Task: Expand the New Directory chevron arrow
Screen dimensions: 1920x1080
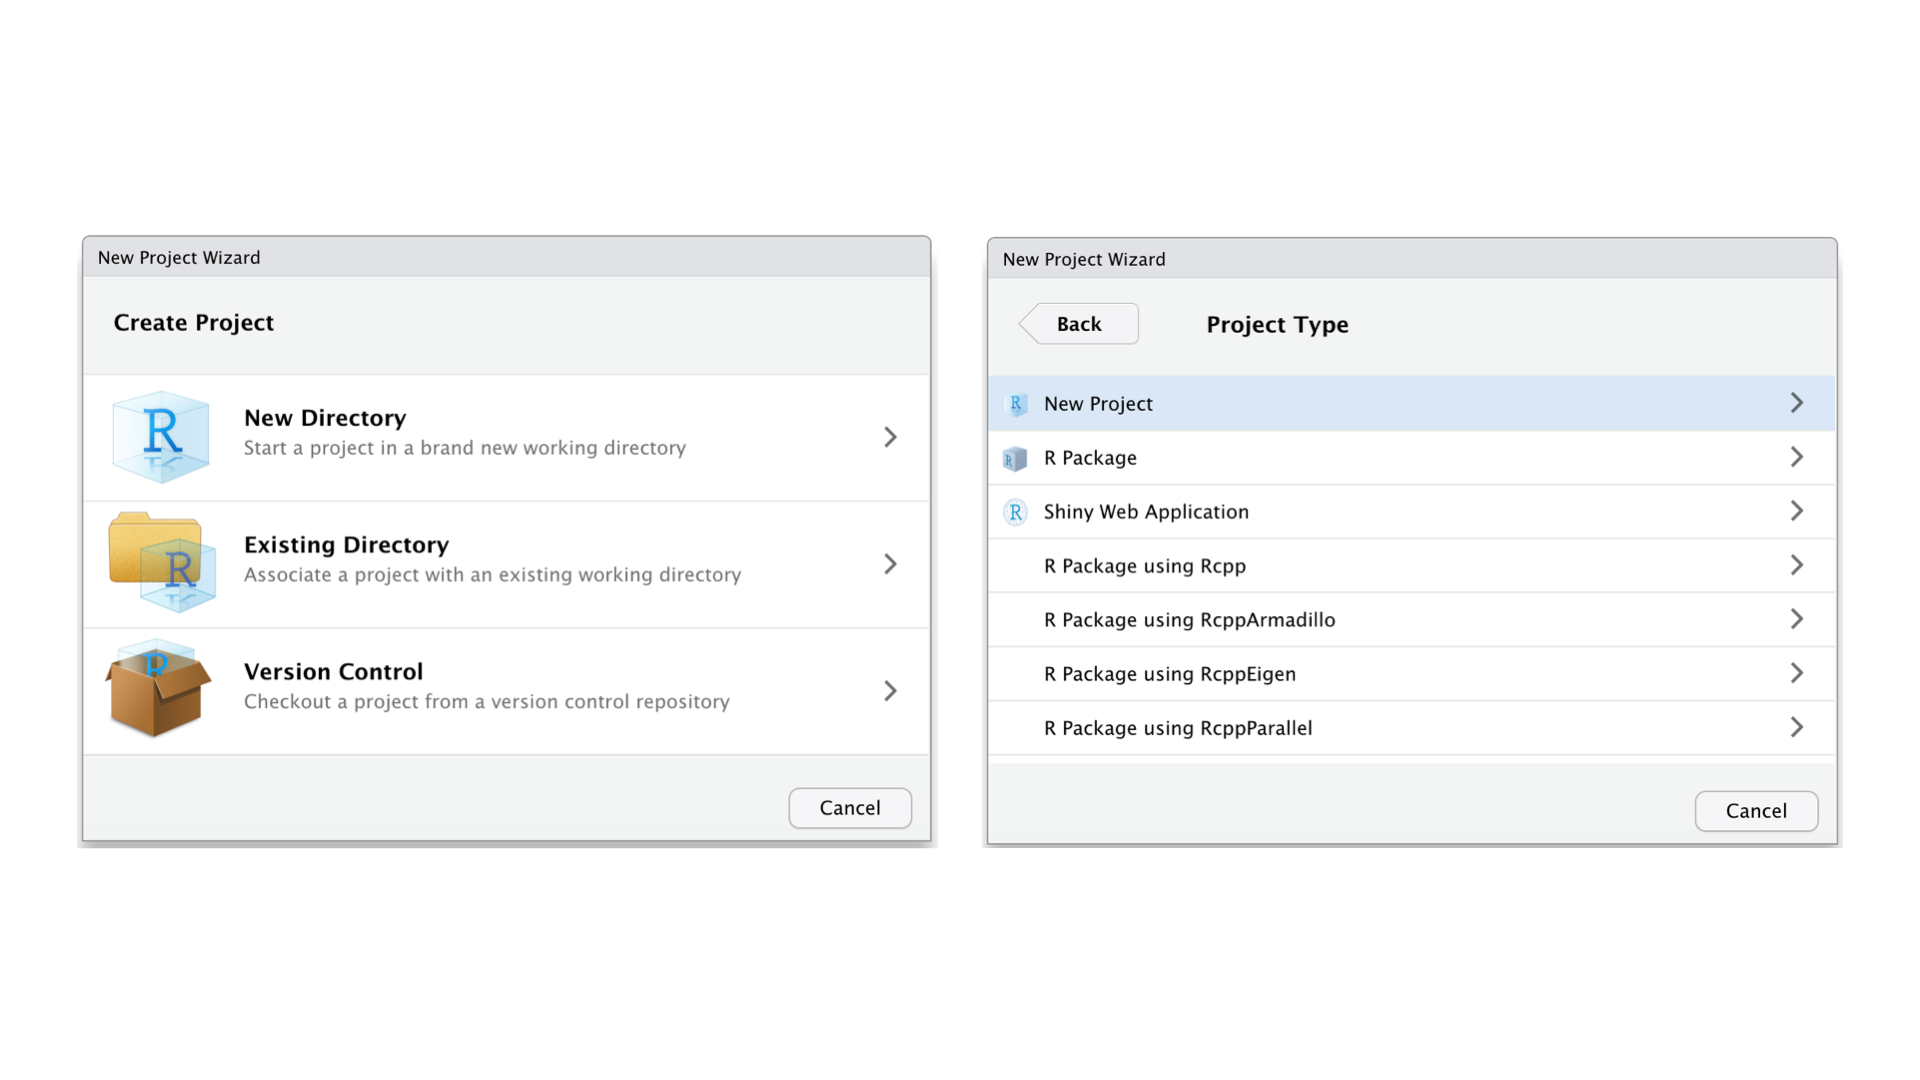Action: (x=890, y=437)
